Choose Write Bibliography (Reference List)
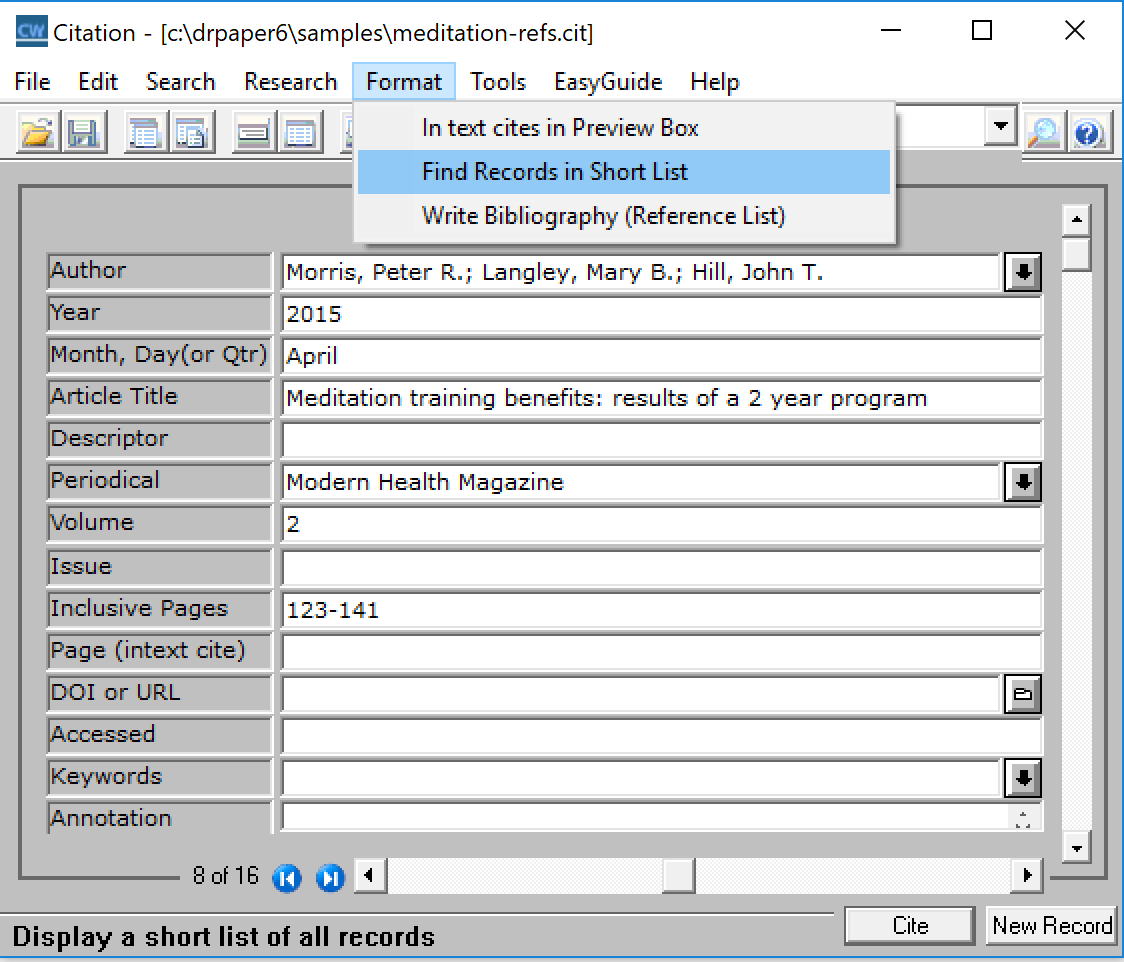Screen dimensions: 1124x962 pos(603,216)
